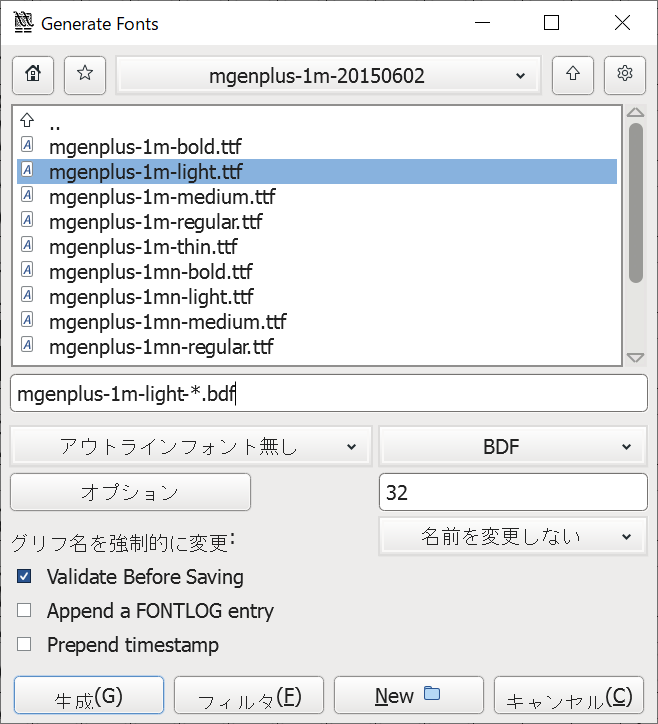Screen dimensions: 658x724
Task: Enable Append a FONTLOG entry
Action: [24, 610]
